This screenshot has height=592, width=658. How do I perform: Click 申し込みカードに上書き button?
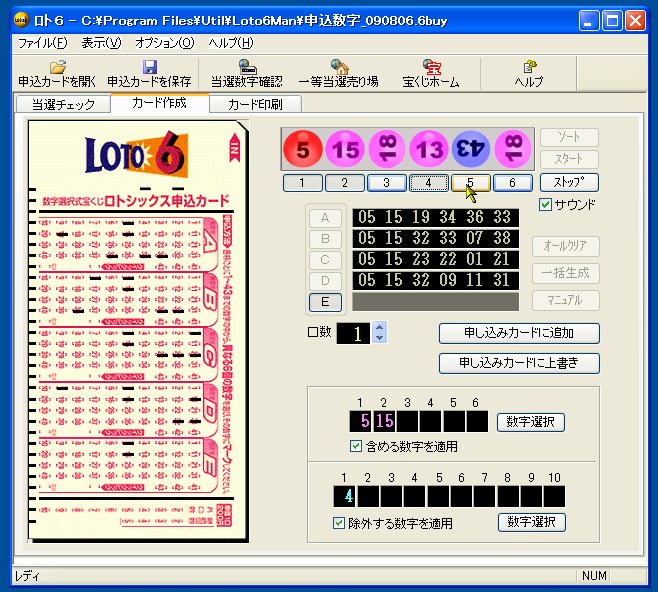pos(519,363)
